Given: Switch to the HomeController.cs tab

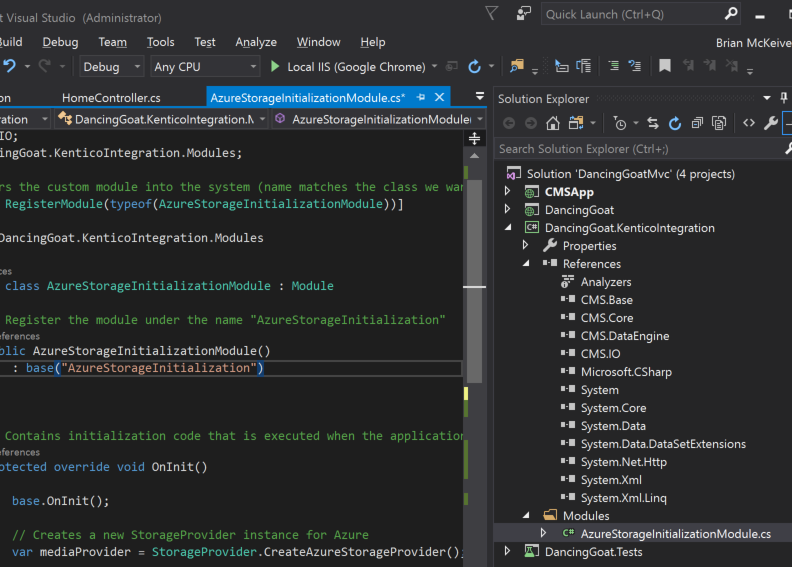Looking at the screenshot, I should coord(111,97).
